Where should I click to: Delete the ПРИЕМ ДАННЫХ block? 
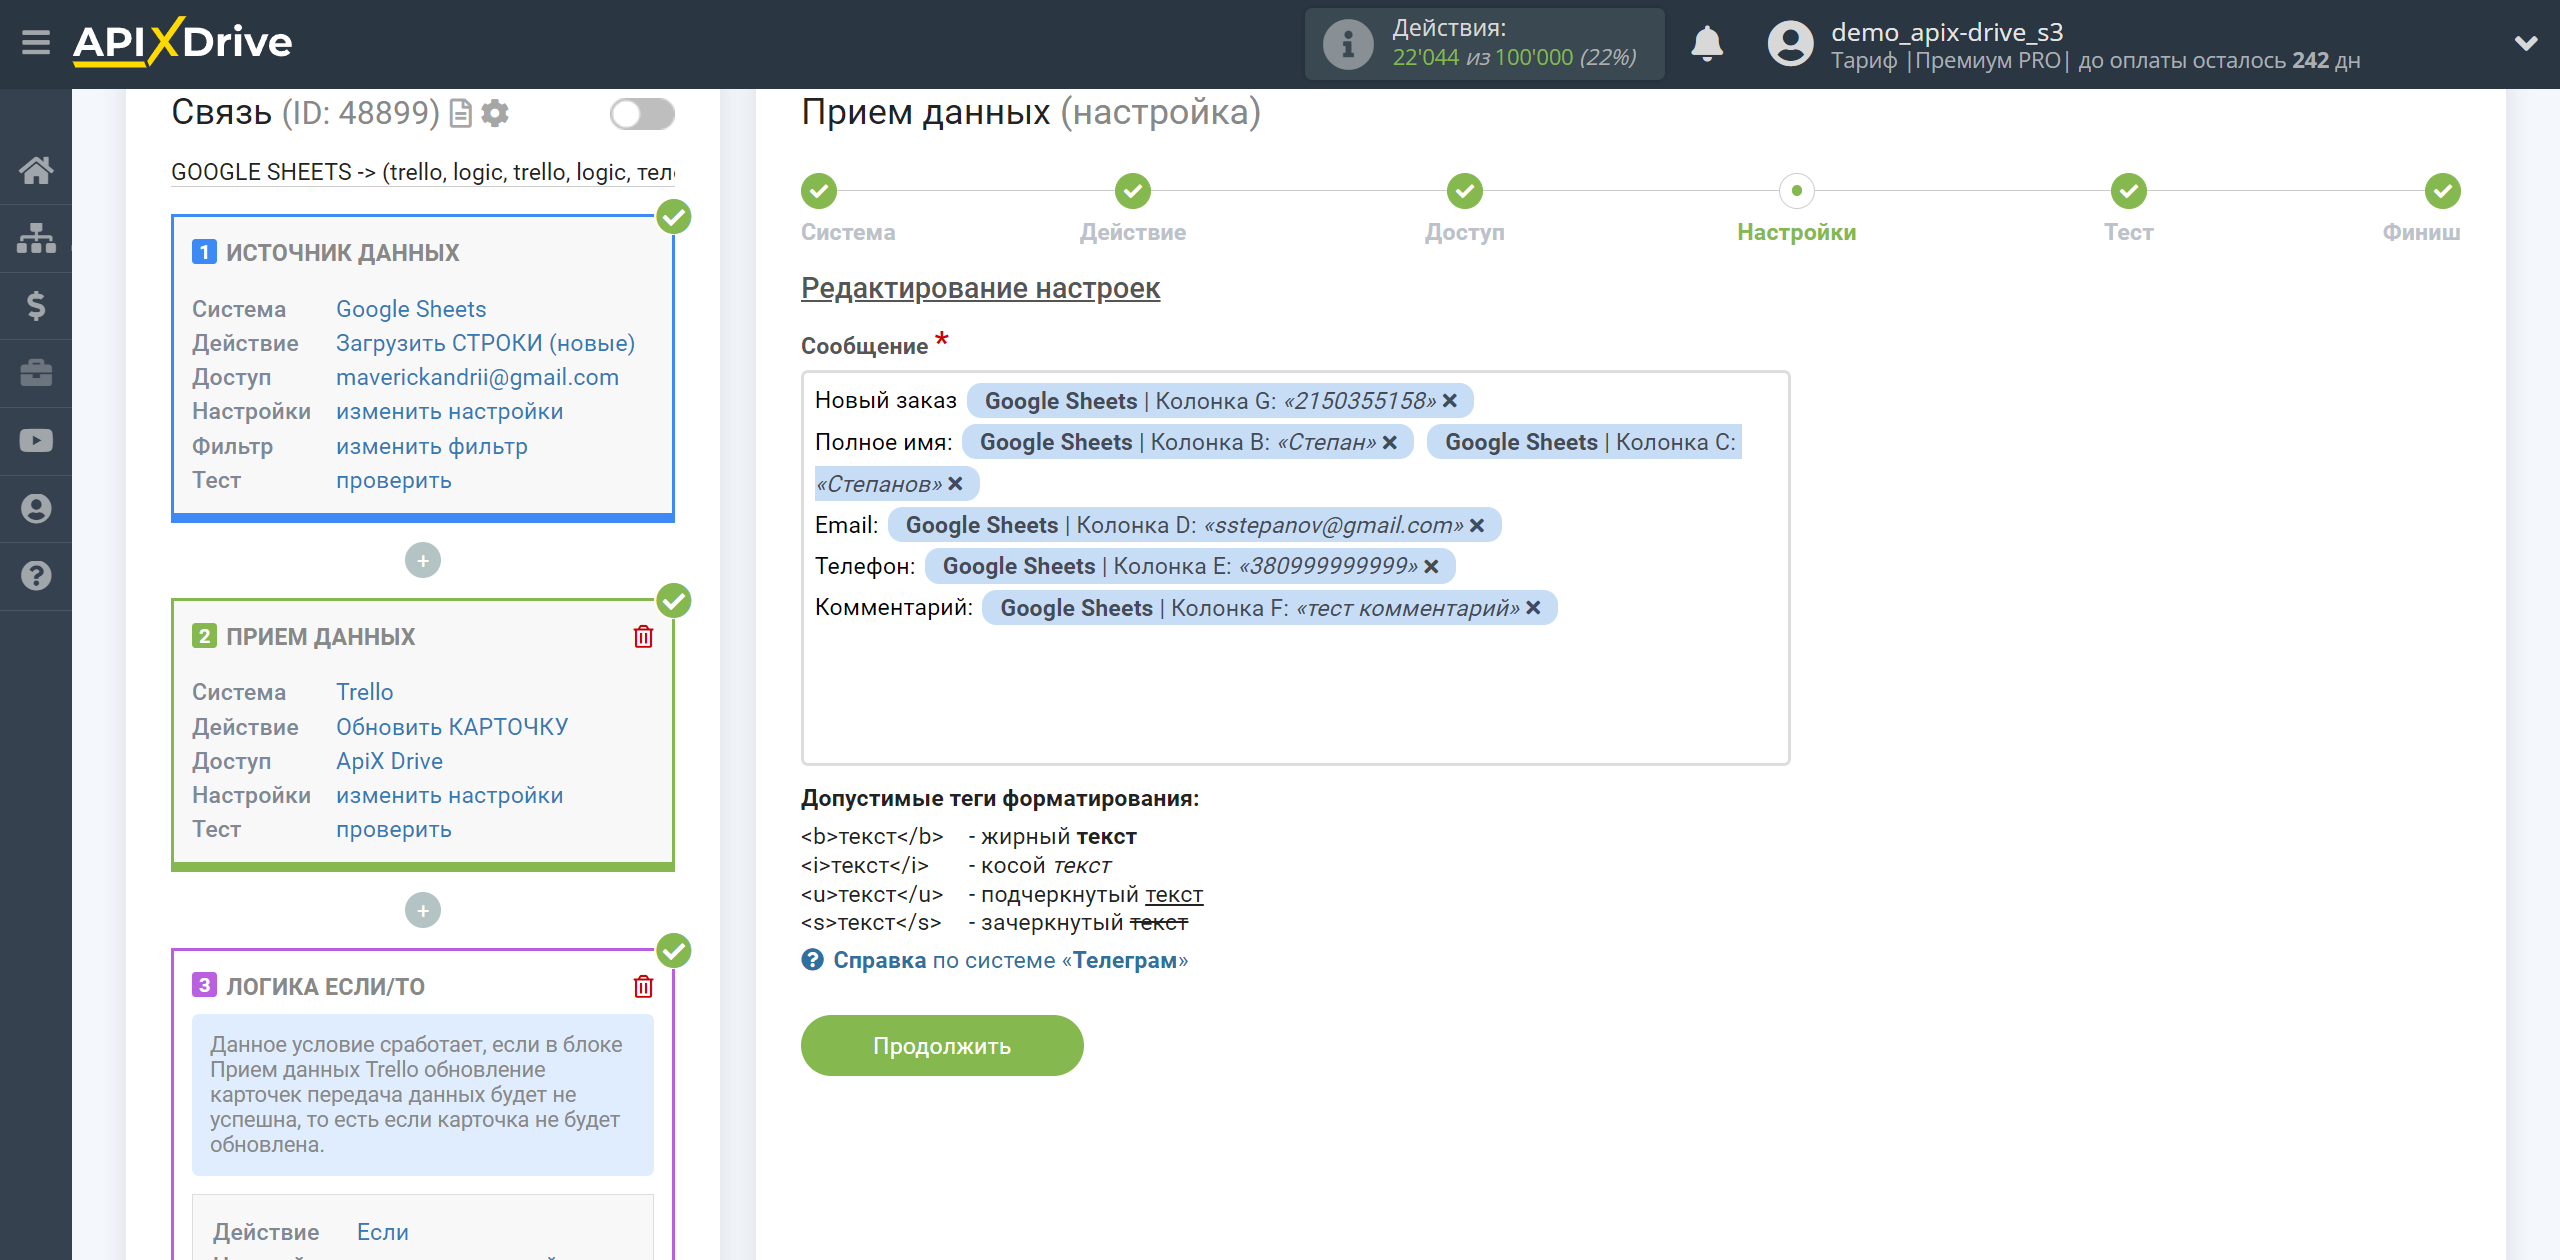point(643,637)
